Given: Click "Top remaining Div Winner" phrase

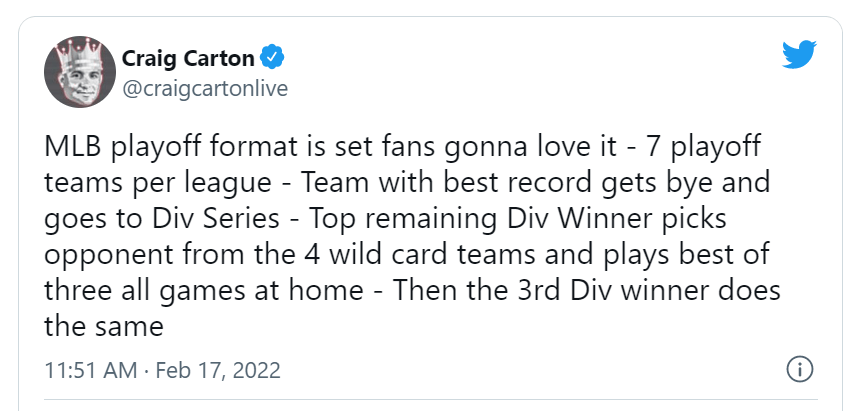Looking at the screenshot, I should 431,218.
